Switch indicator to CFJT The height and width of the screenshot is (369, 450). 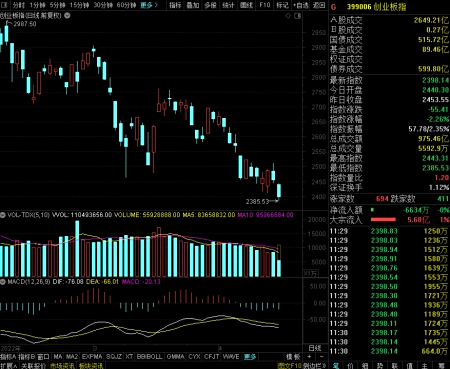coord(211,357)
